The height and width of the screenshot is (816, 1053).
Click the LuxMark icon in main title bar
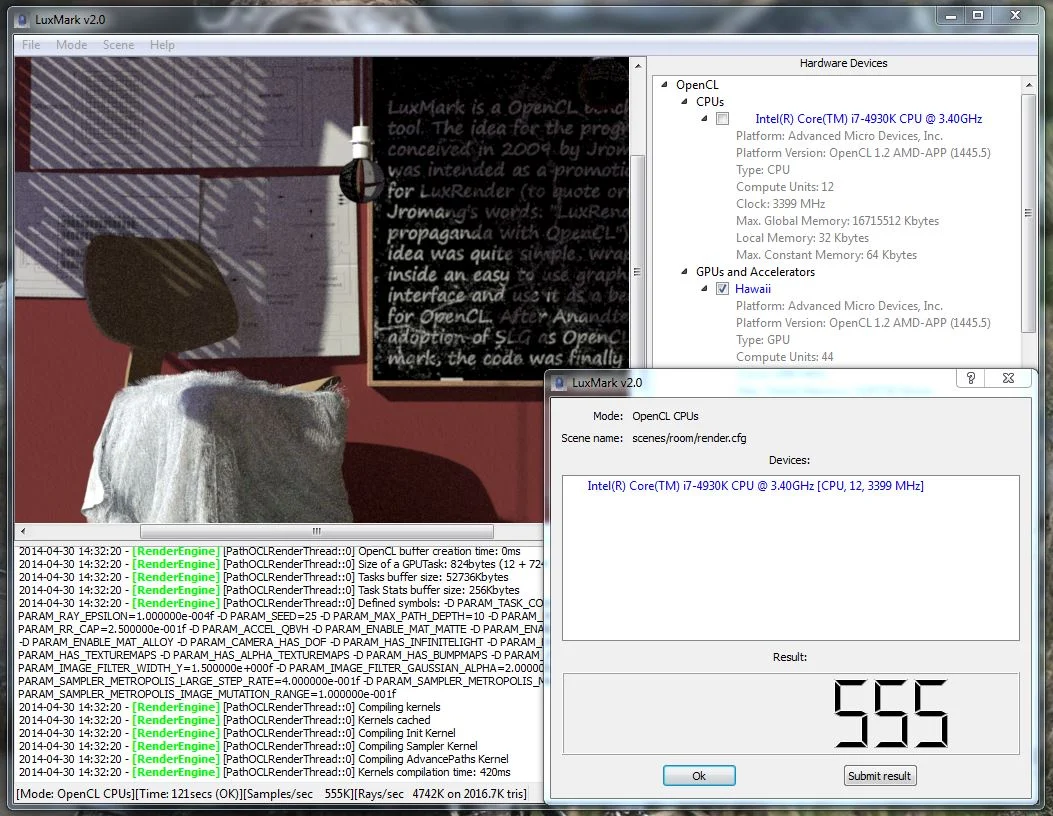21,19
